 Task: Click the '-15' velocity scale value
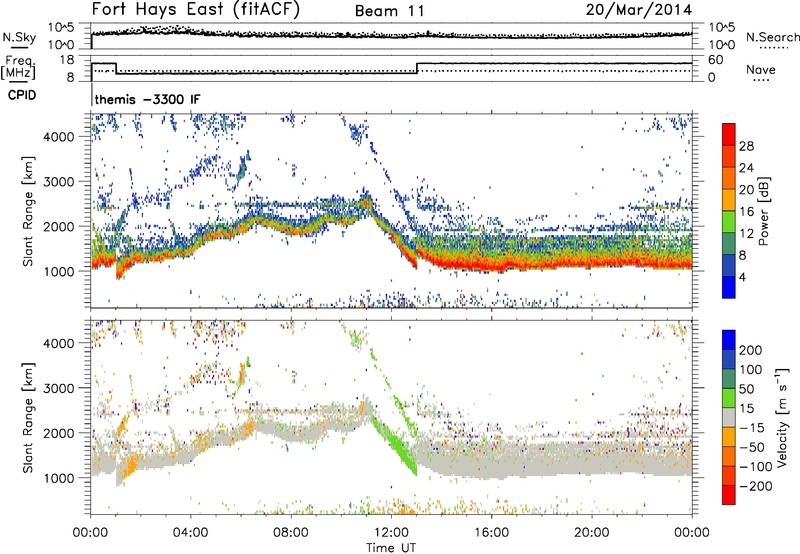click(752, 428)
